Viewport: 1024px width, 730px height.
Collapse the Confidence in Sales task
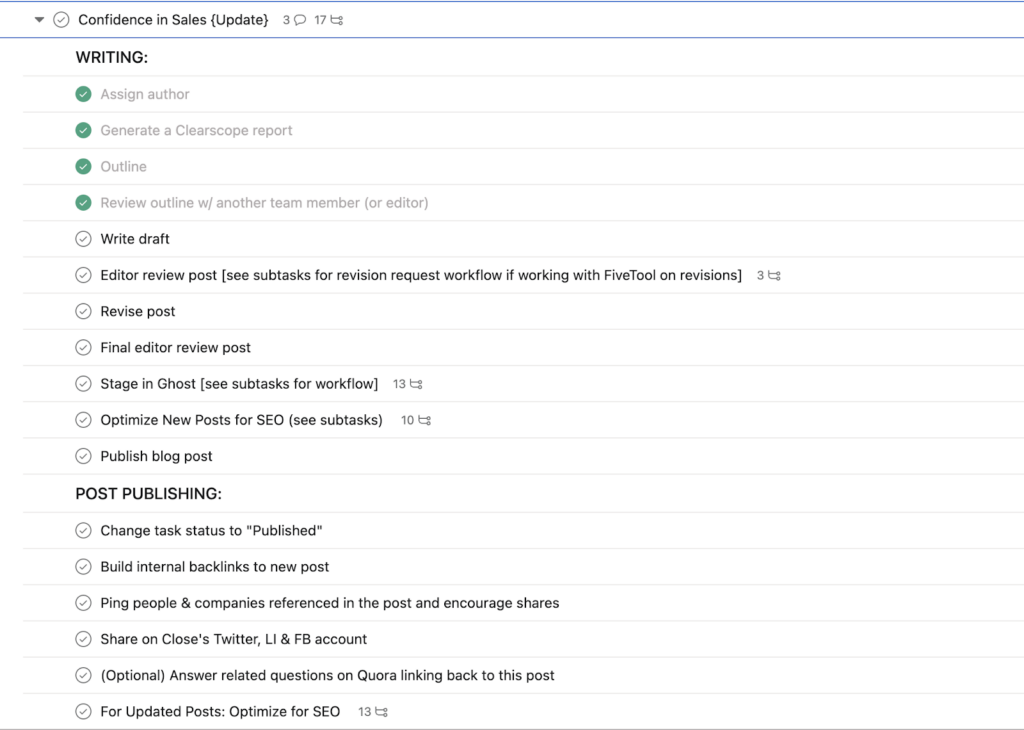[39, 20]
